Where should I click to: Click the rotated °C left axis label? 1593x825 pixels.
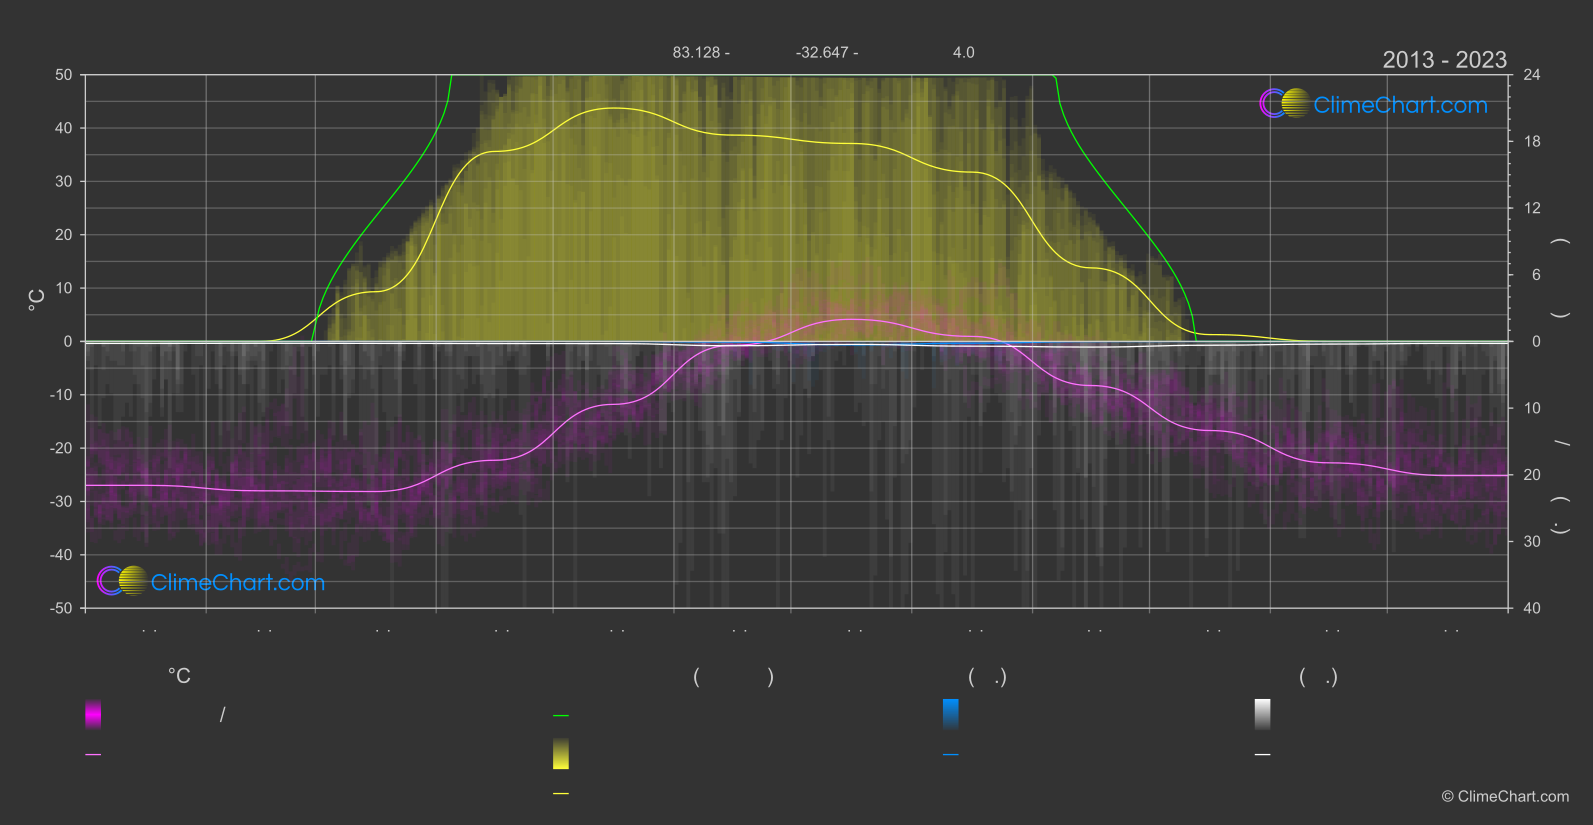coord(37,300)
